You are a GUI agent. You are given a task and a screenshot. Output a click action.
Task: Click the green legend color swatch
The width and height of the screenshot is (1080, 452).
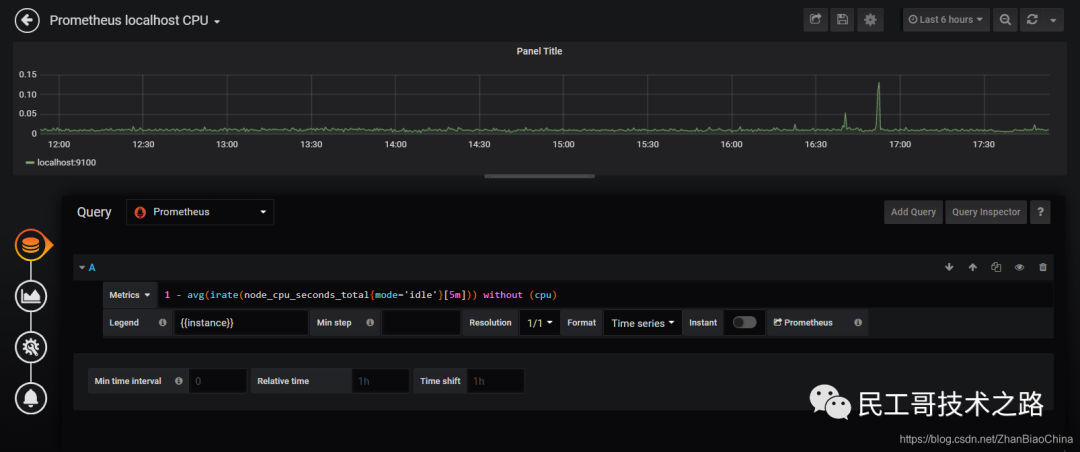point(30,163)
